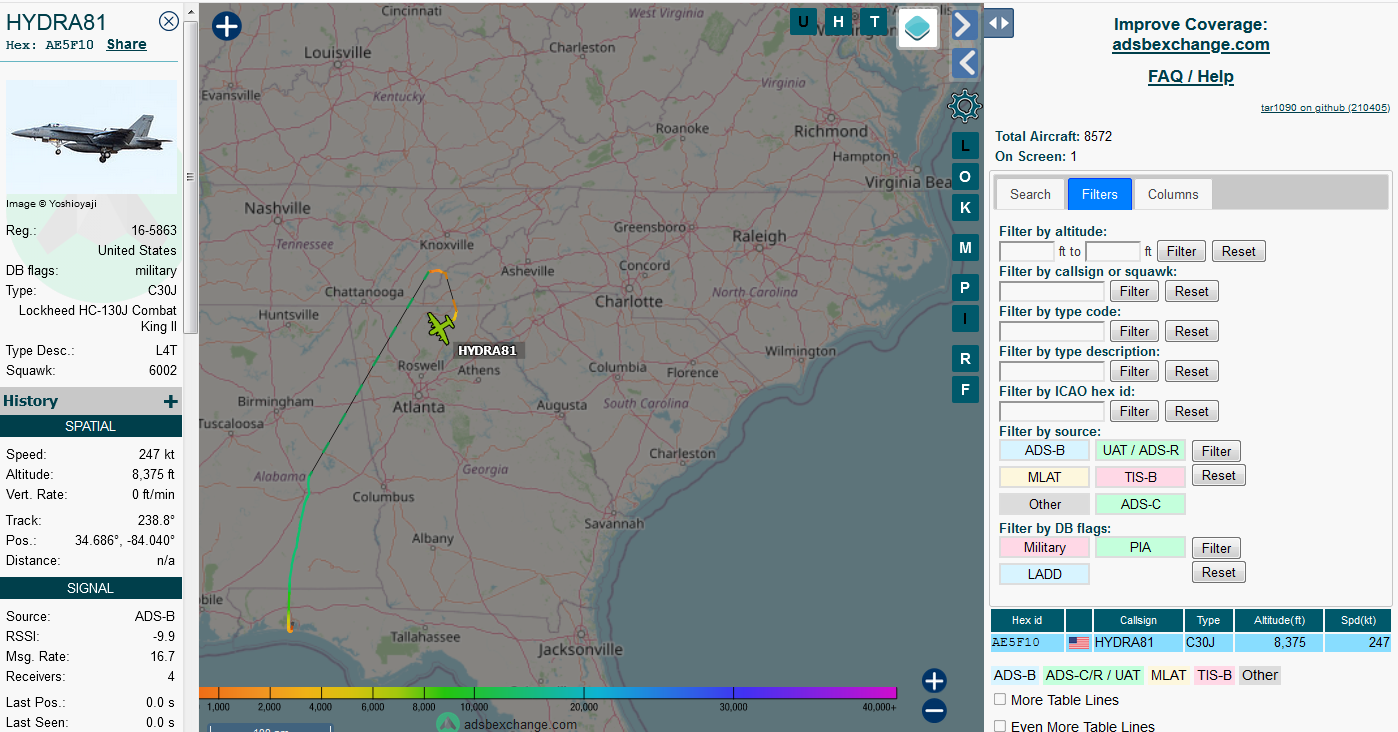Expand the History section plus icon
Screen dimensions: 1398x732
coord(171,401)
